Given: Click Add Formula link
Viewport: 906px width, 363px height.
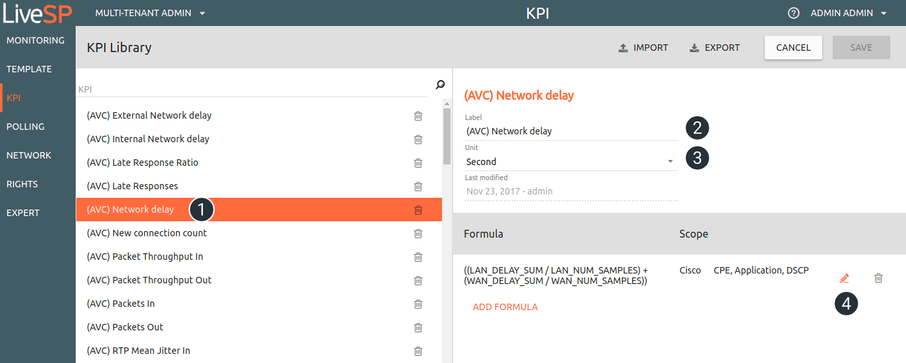Looking at the screenshot, I should [505, 307].
